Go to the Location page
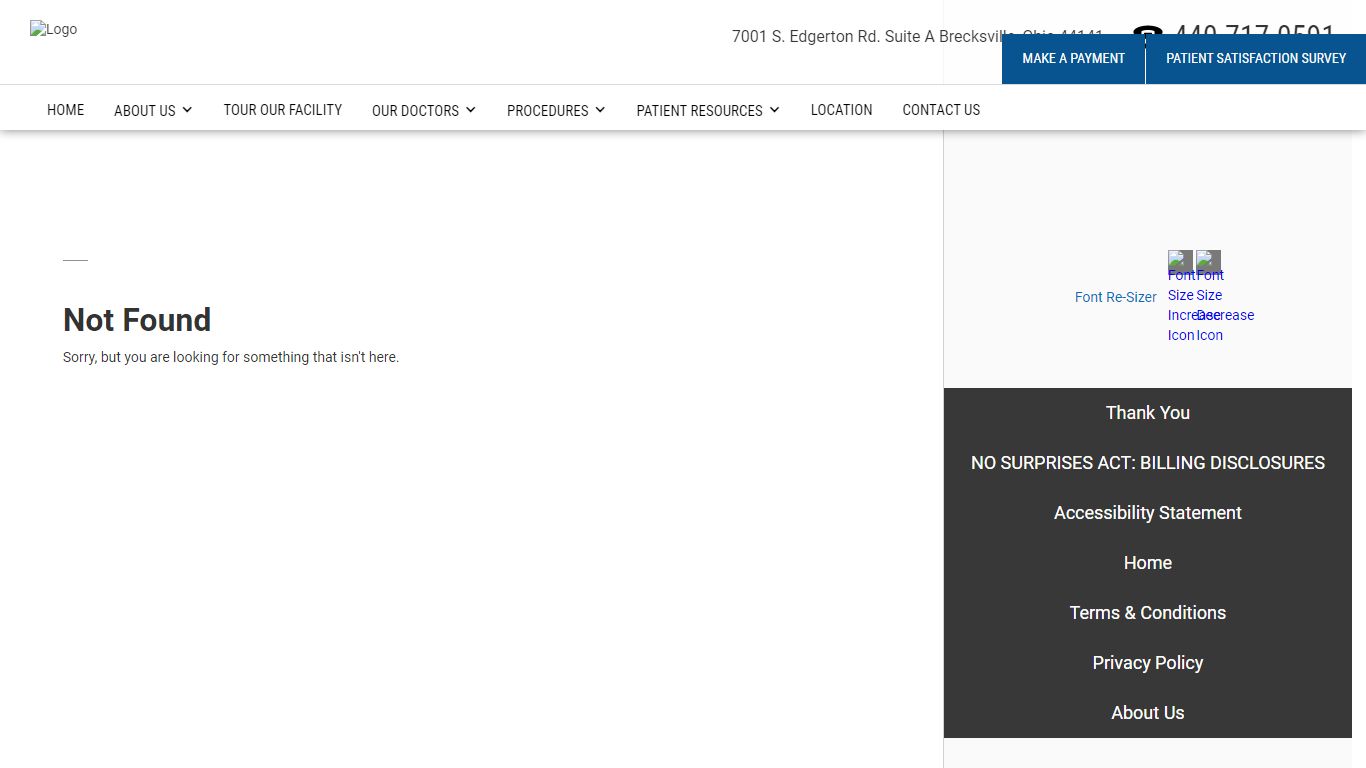The width and height of the screenshot is (1366, 768). click(x=841, y=110)
